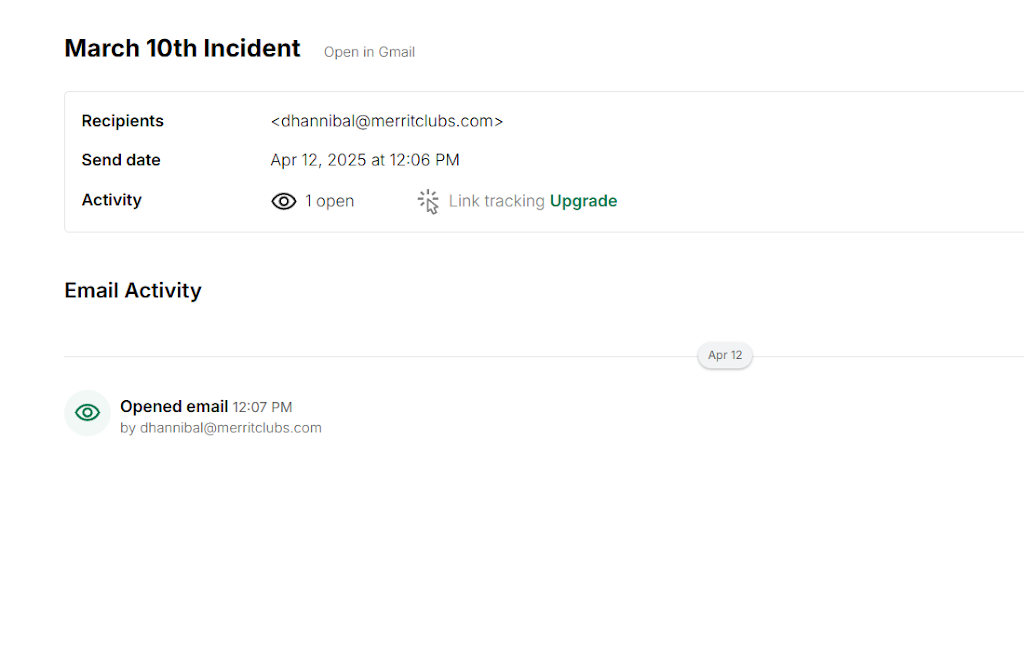Click the black eye icon beside 1 open
Screen dimensions: 1024x653
284,201
